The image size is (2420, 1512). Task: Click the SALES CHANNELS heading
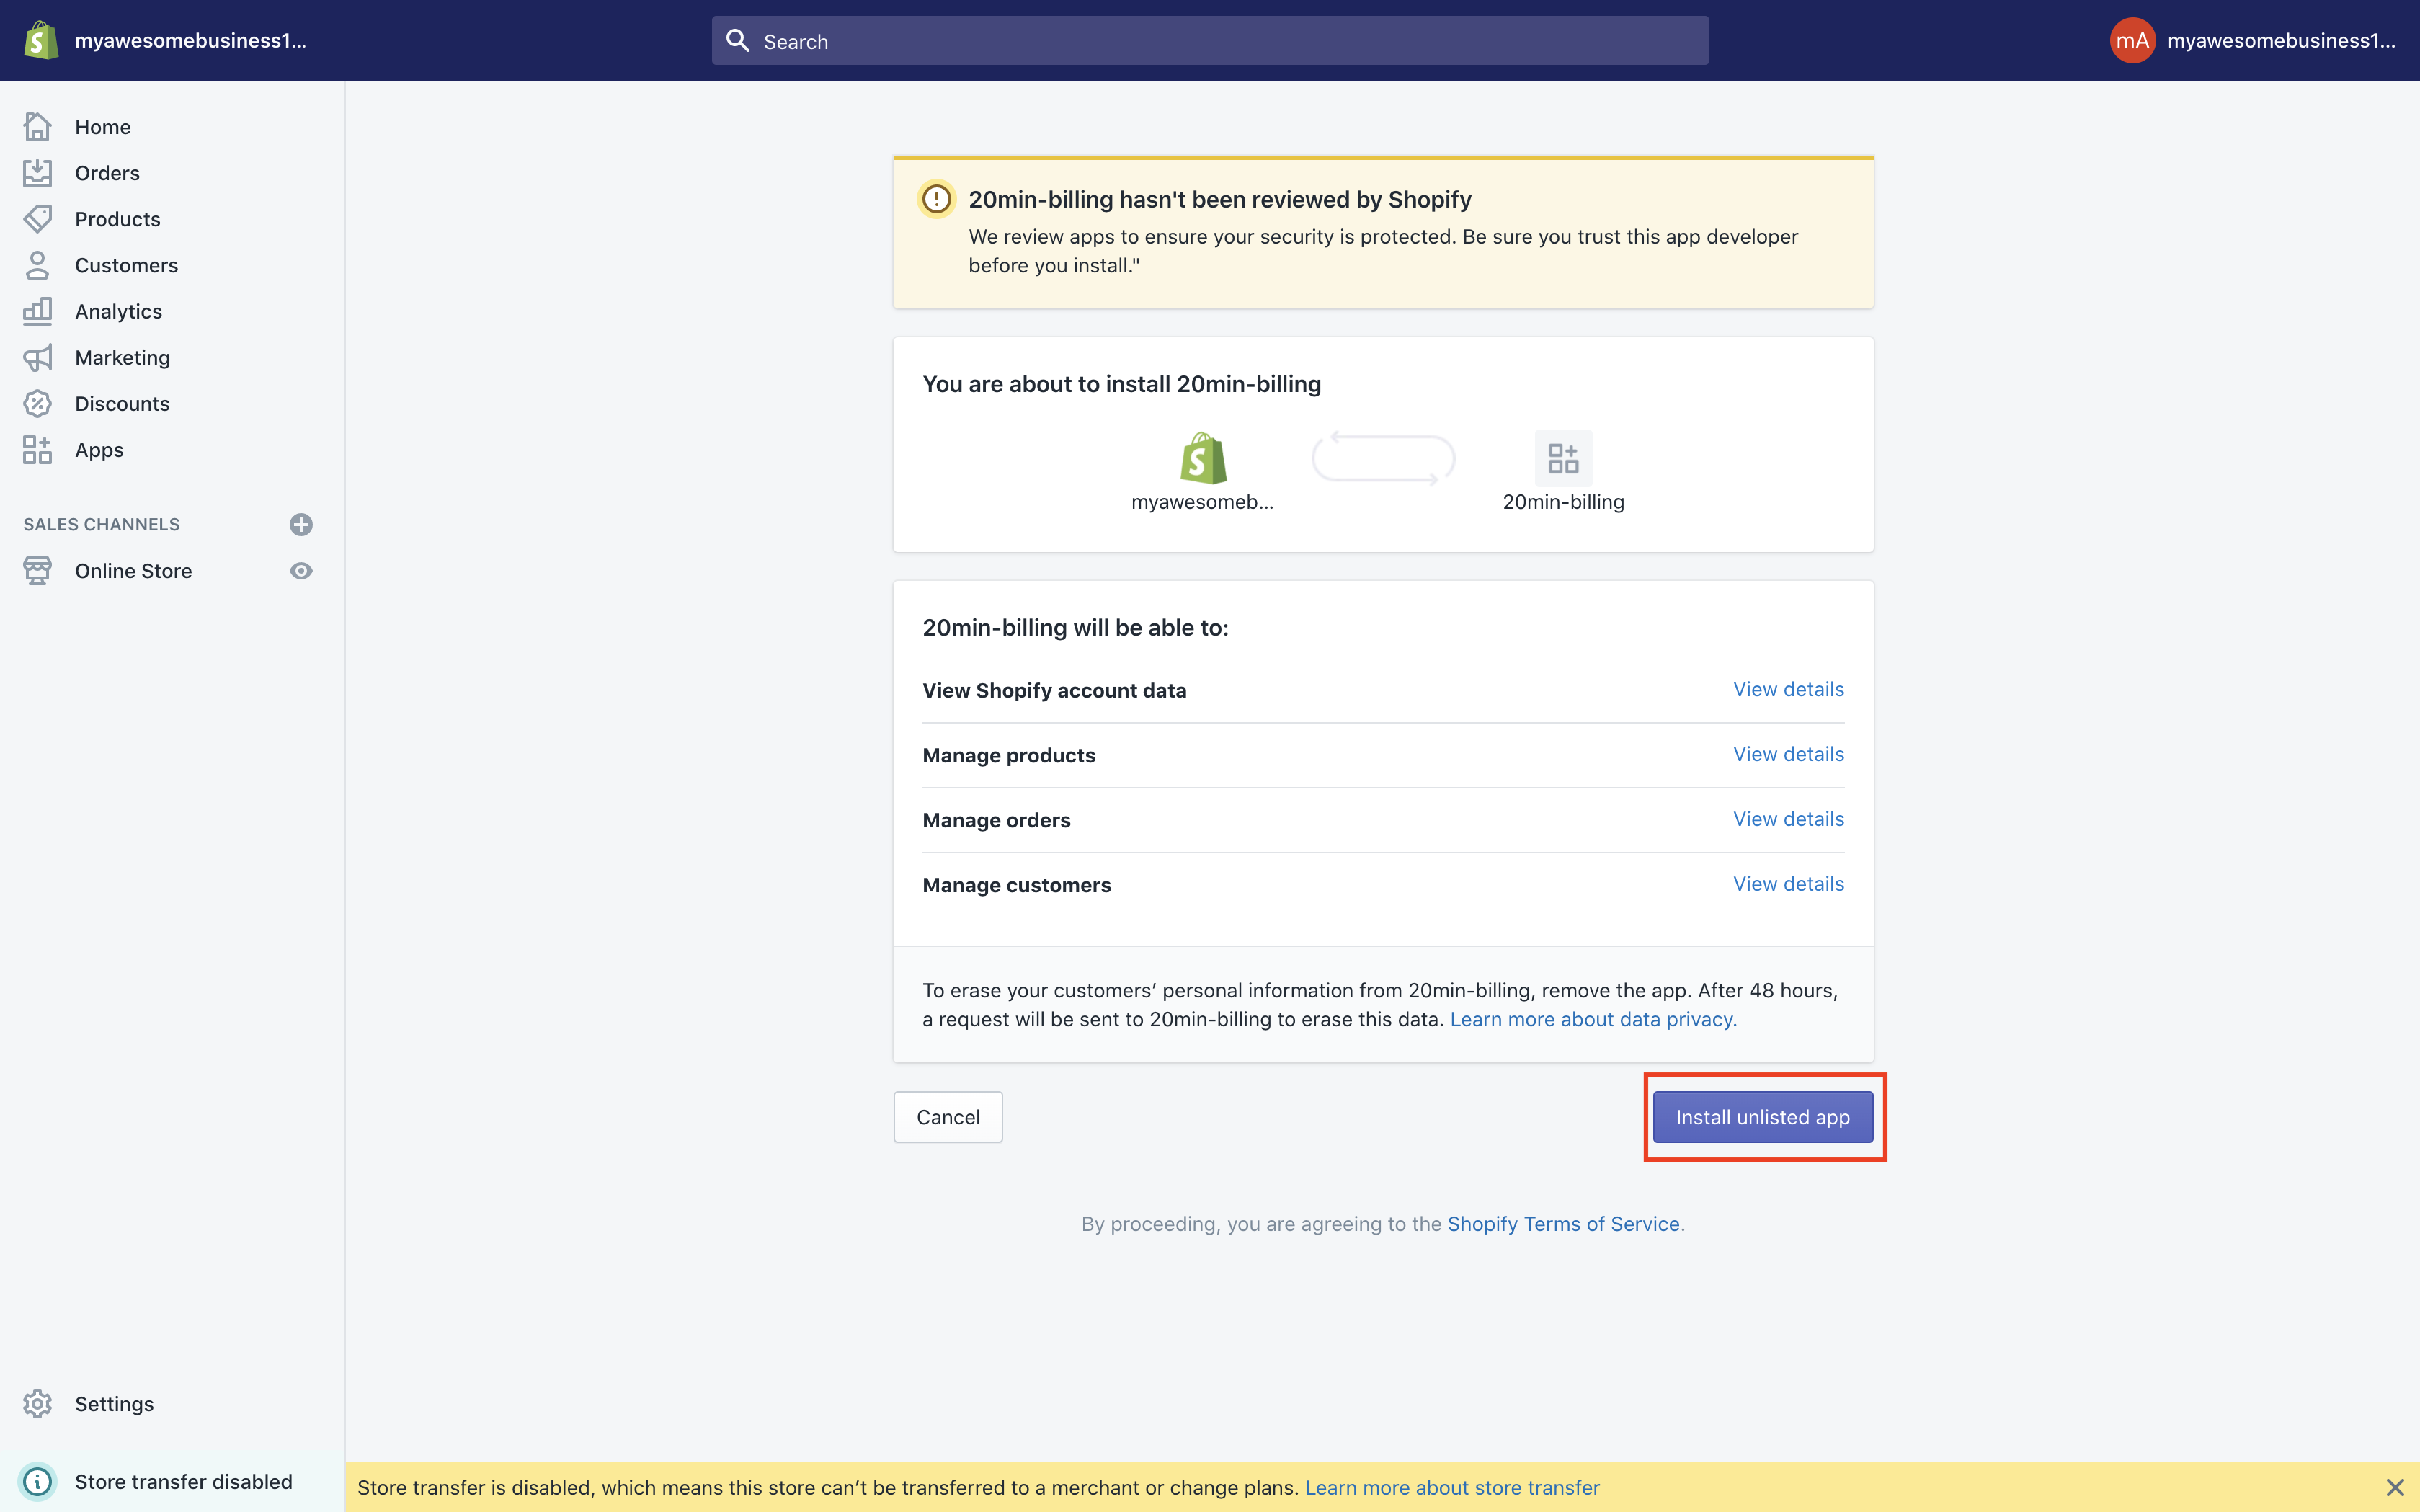tap(102, 524)
